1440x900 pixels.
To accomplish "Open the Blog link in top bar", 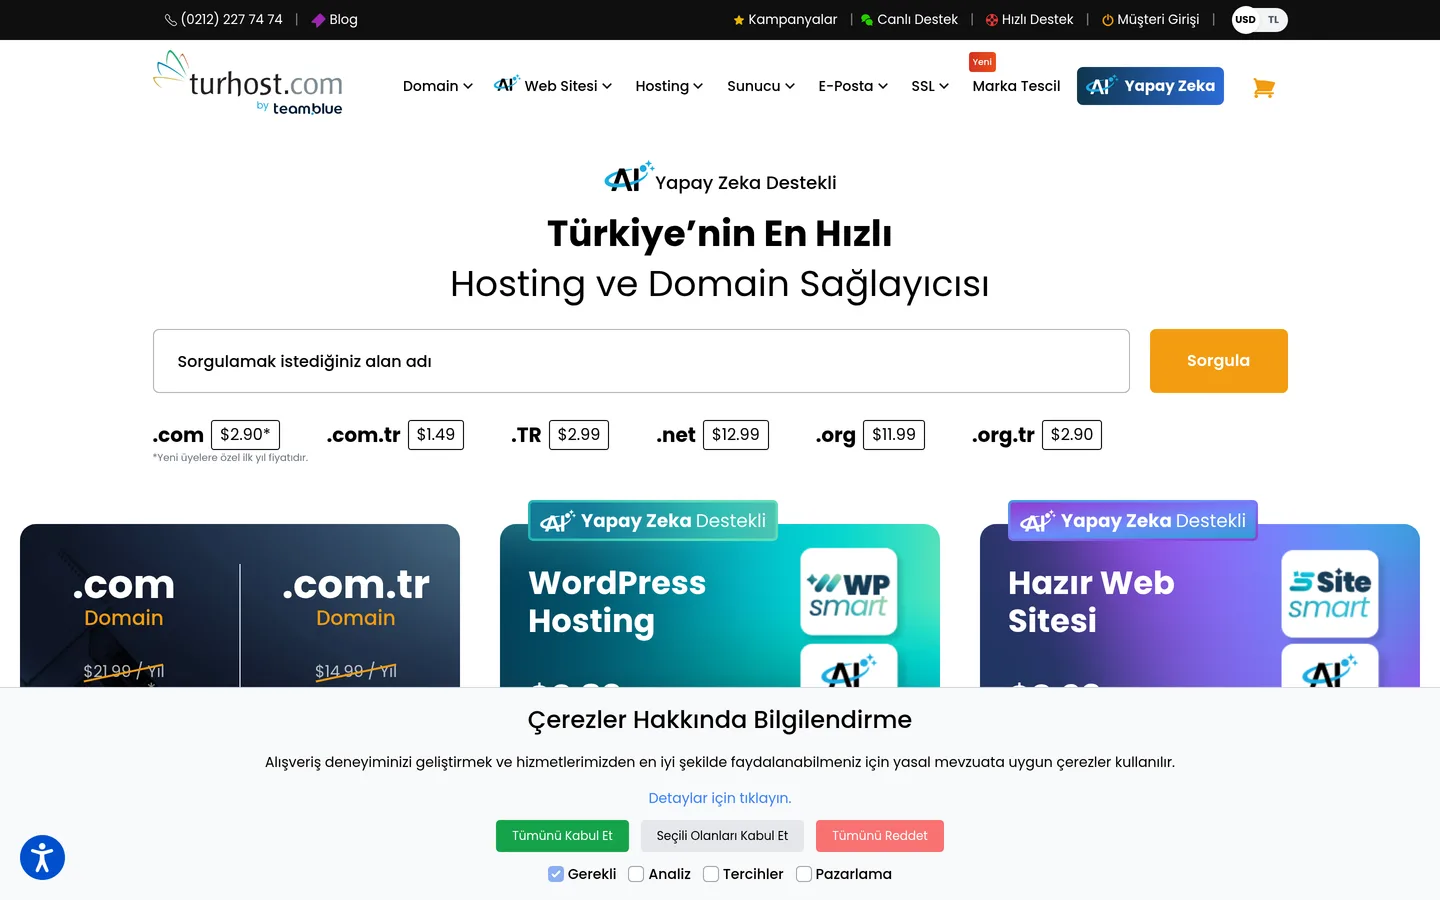I will click(x=343, y=20).
